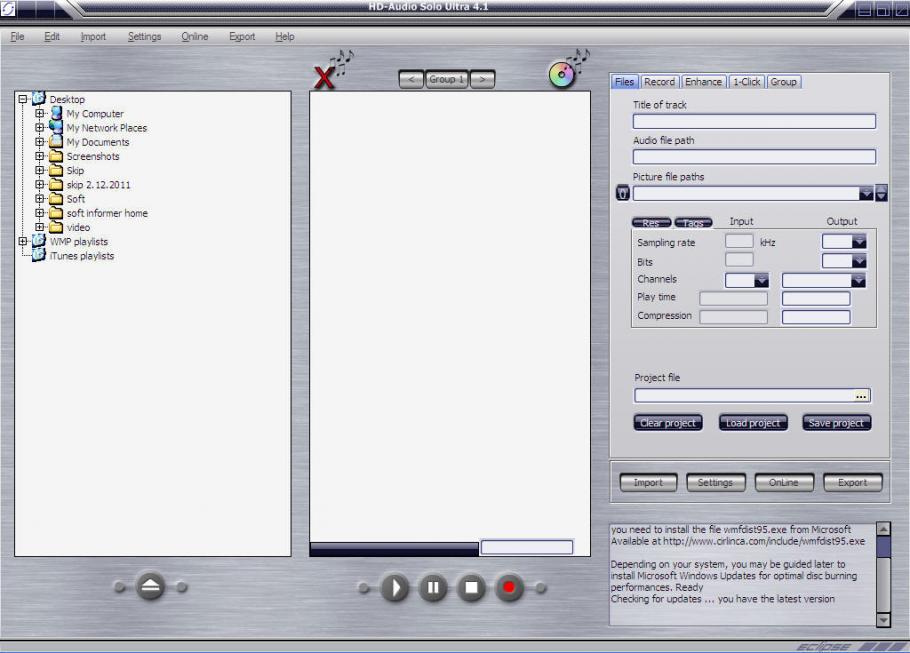Collapse the Desktop tree node
This screenshot has width=910, height=653.
[23, 99]
